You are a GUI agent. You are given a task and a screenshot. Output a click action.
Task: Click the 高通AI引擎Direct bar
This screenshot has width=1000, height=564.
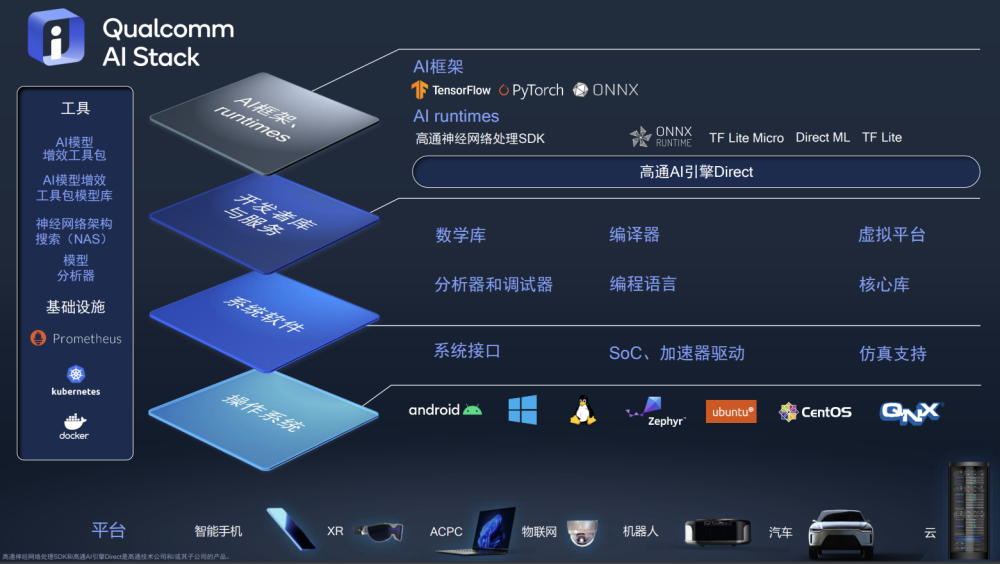click(x=696, y=172)
